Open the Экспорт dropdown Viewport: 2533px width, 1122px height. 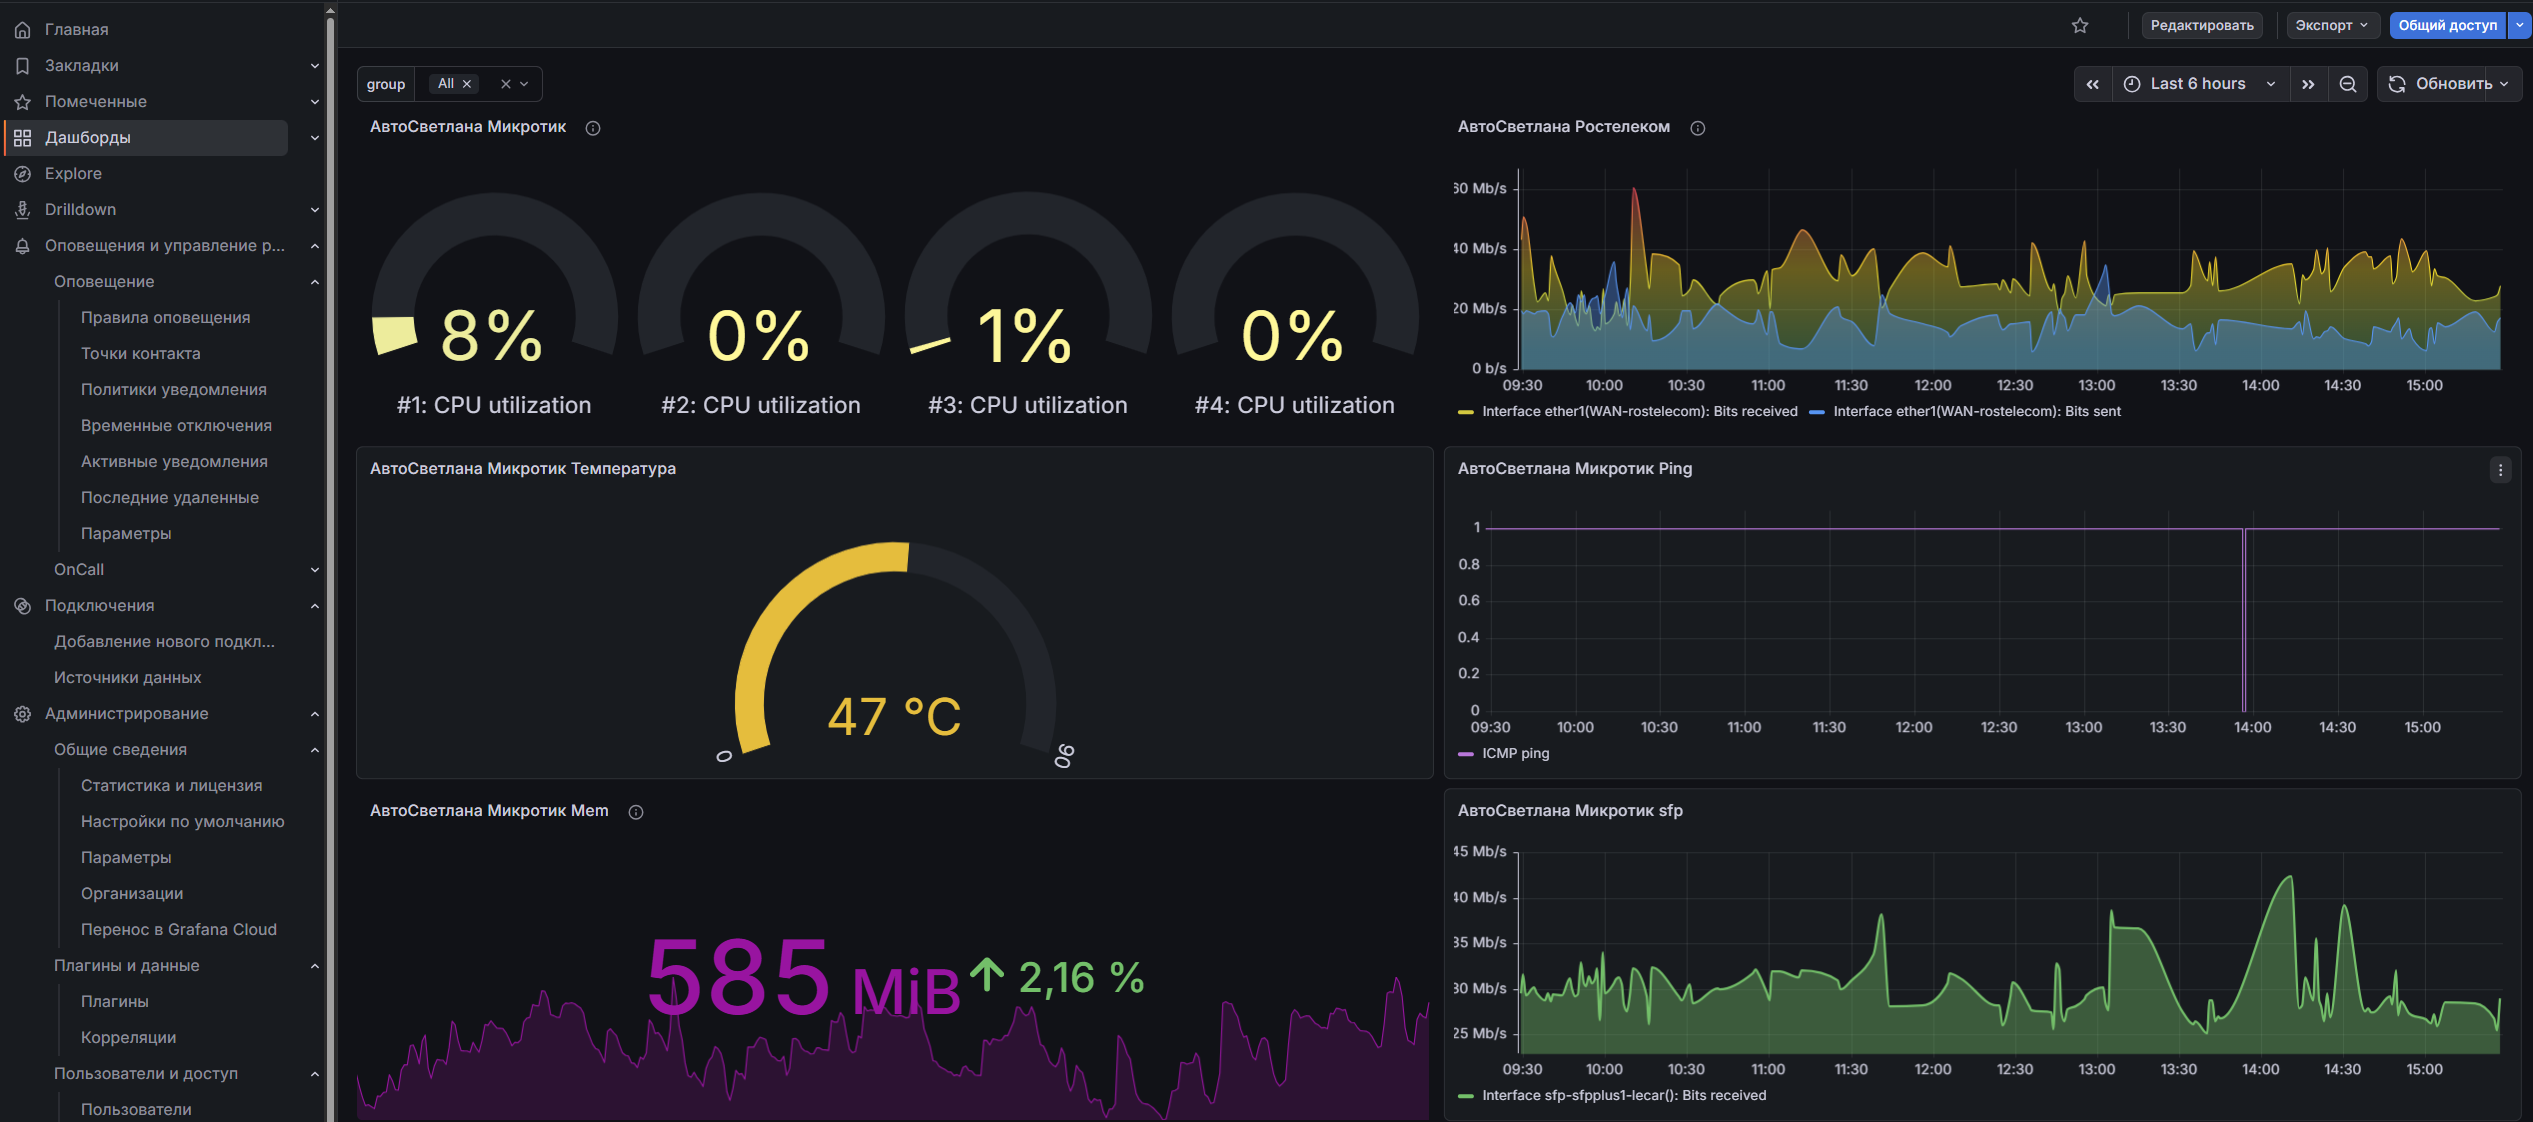coord(2333,25)
